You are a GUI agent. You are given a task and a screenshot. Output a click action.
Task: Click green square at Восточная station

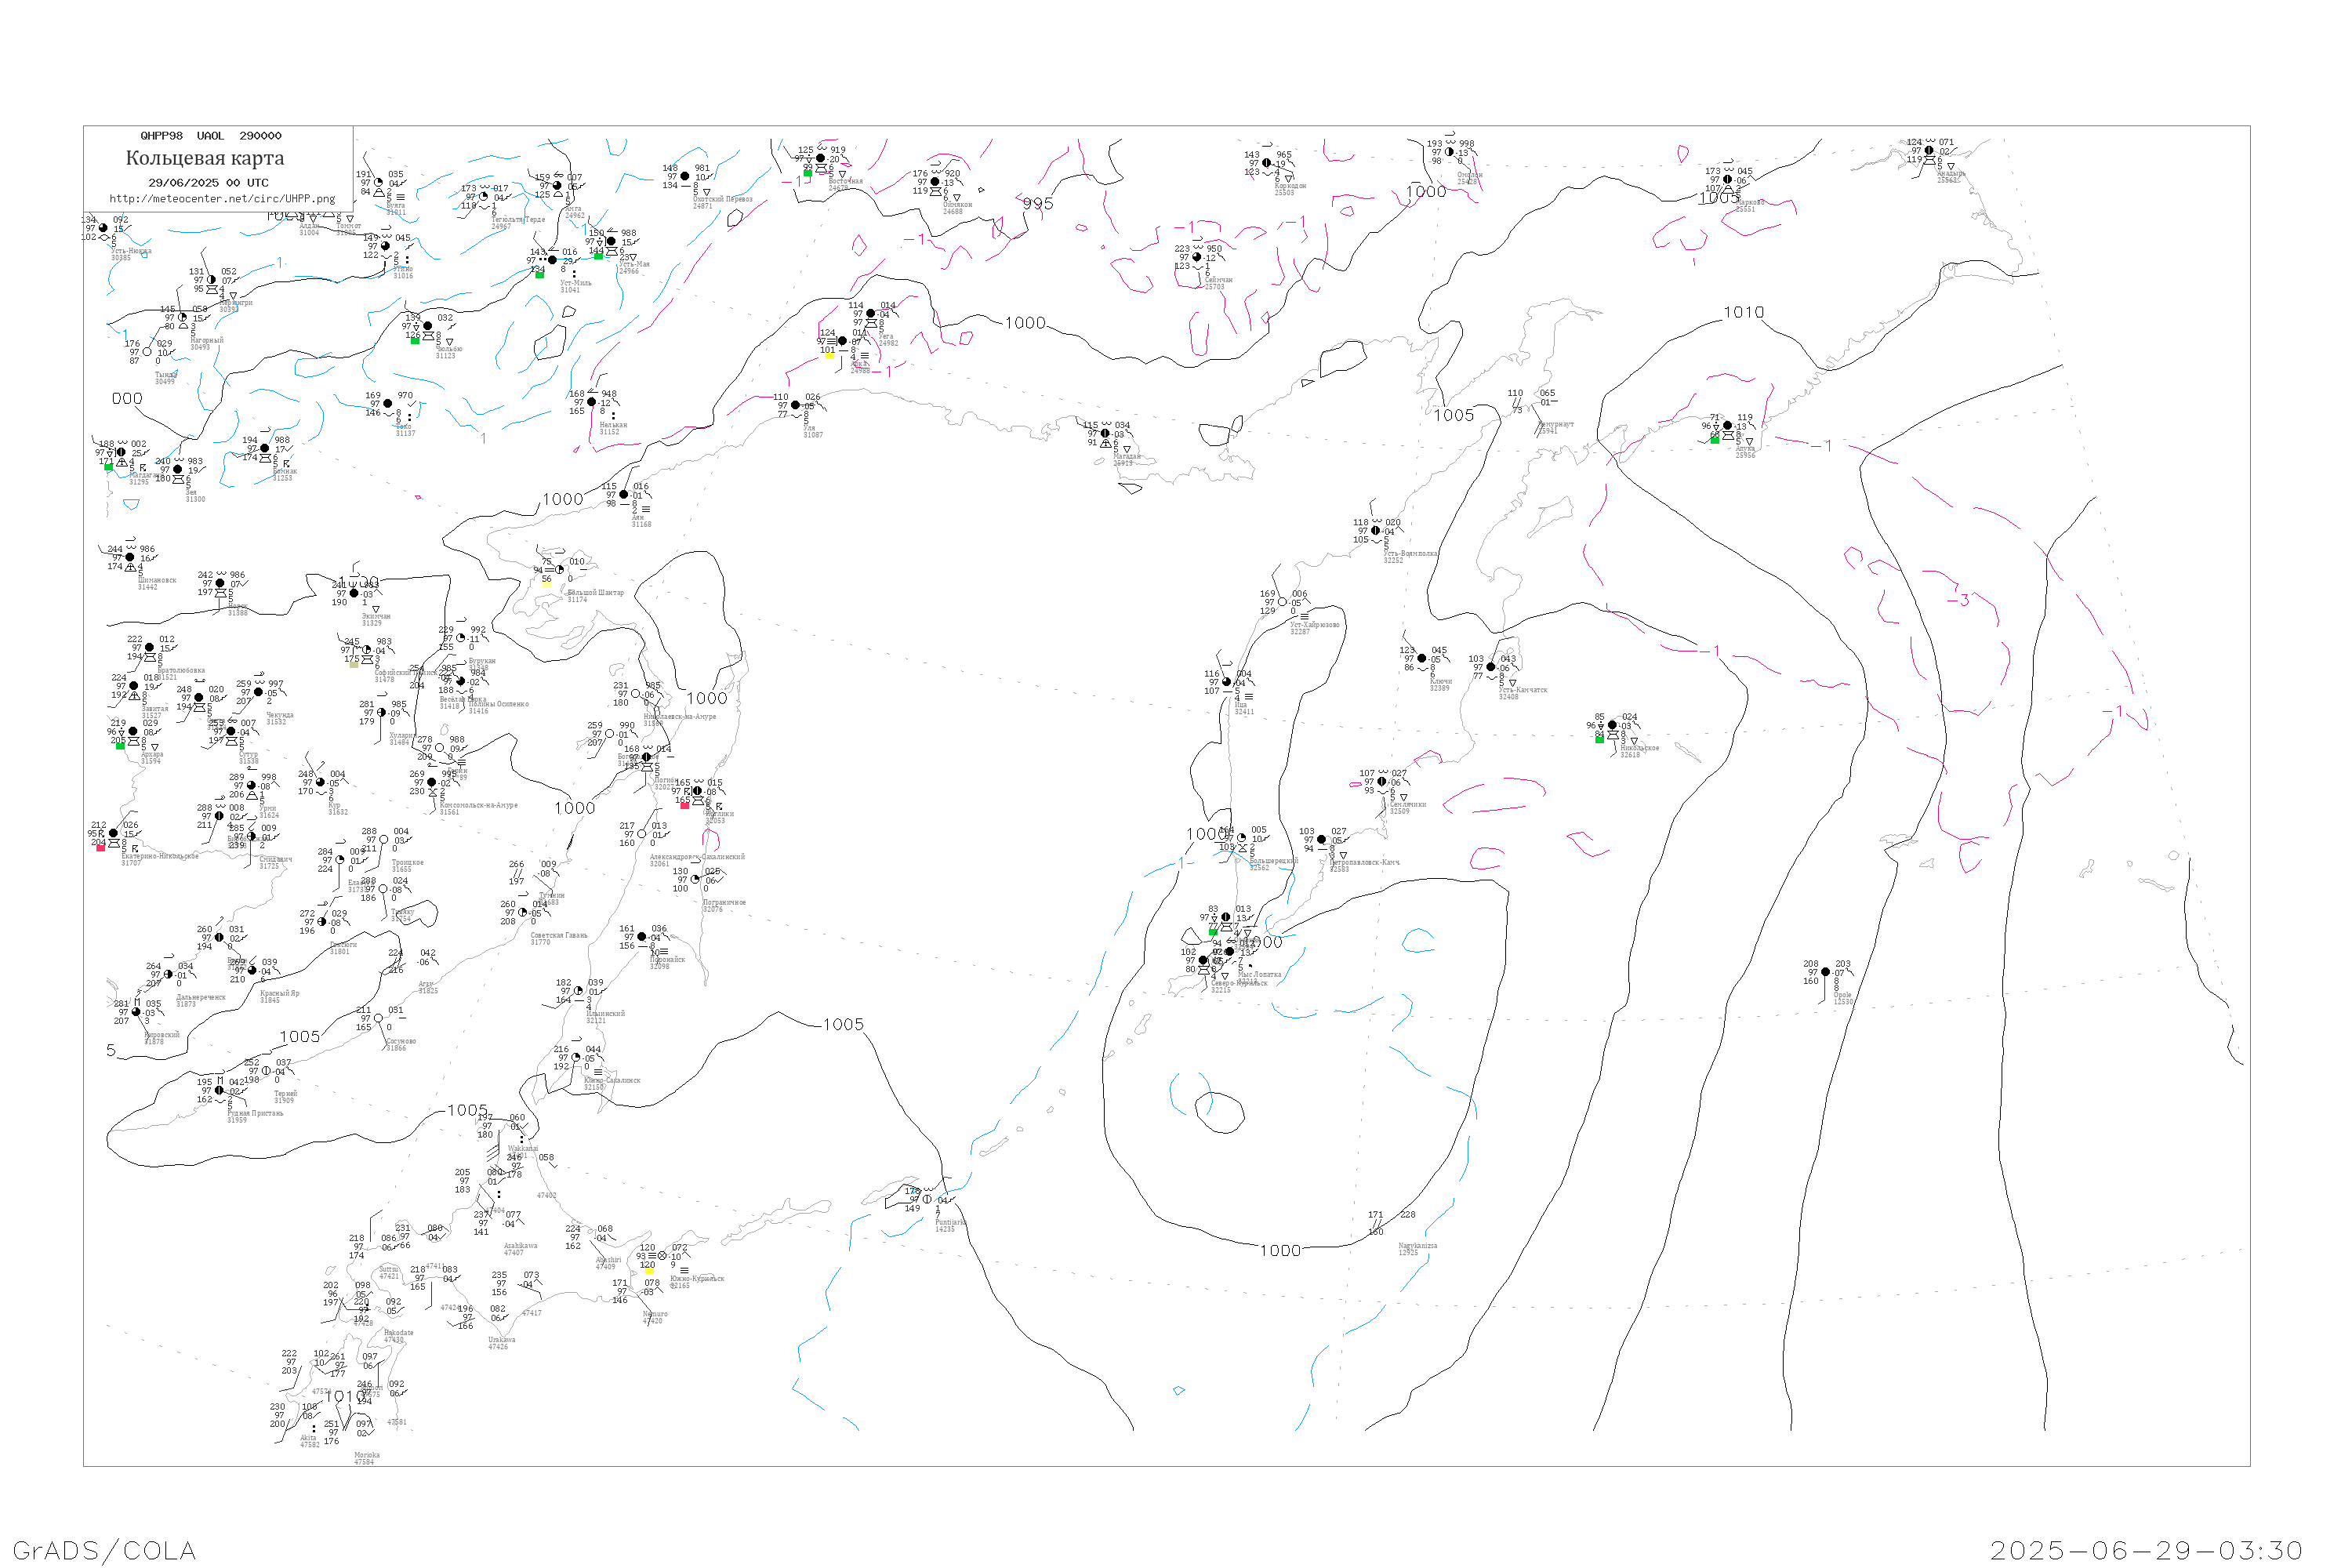click(807, 173)
